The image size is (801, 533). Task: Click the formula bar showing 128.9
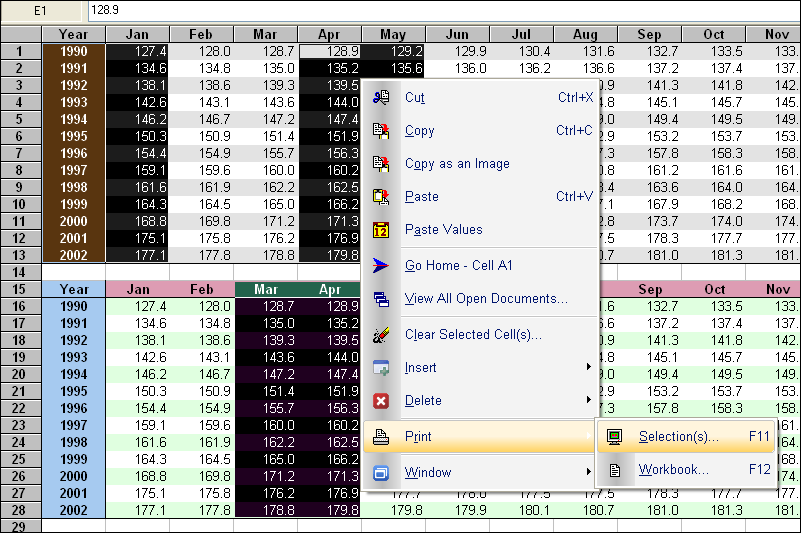pyautogui.click(x=440, y=10)
